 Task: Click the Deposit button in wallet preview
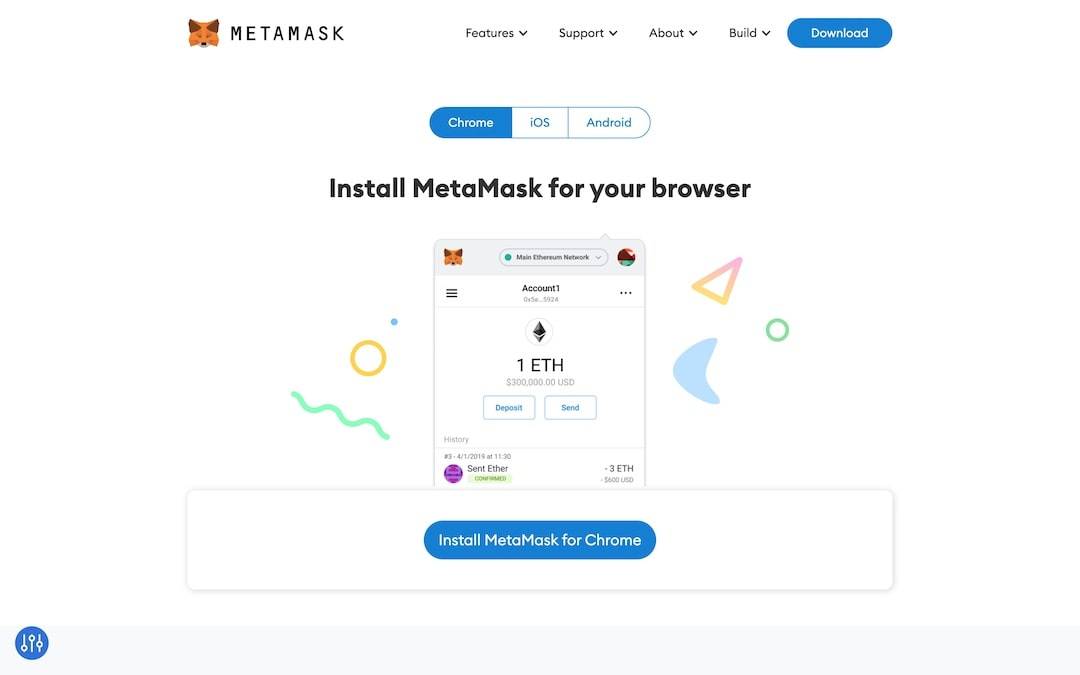tap(509, 408)
